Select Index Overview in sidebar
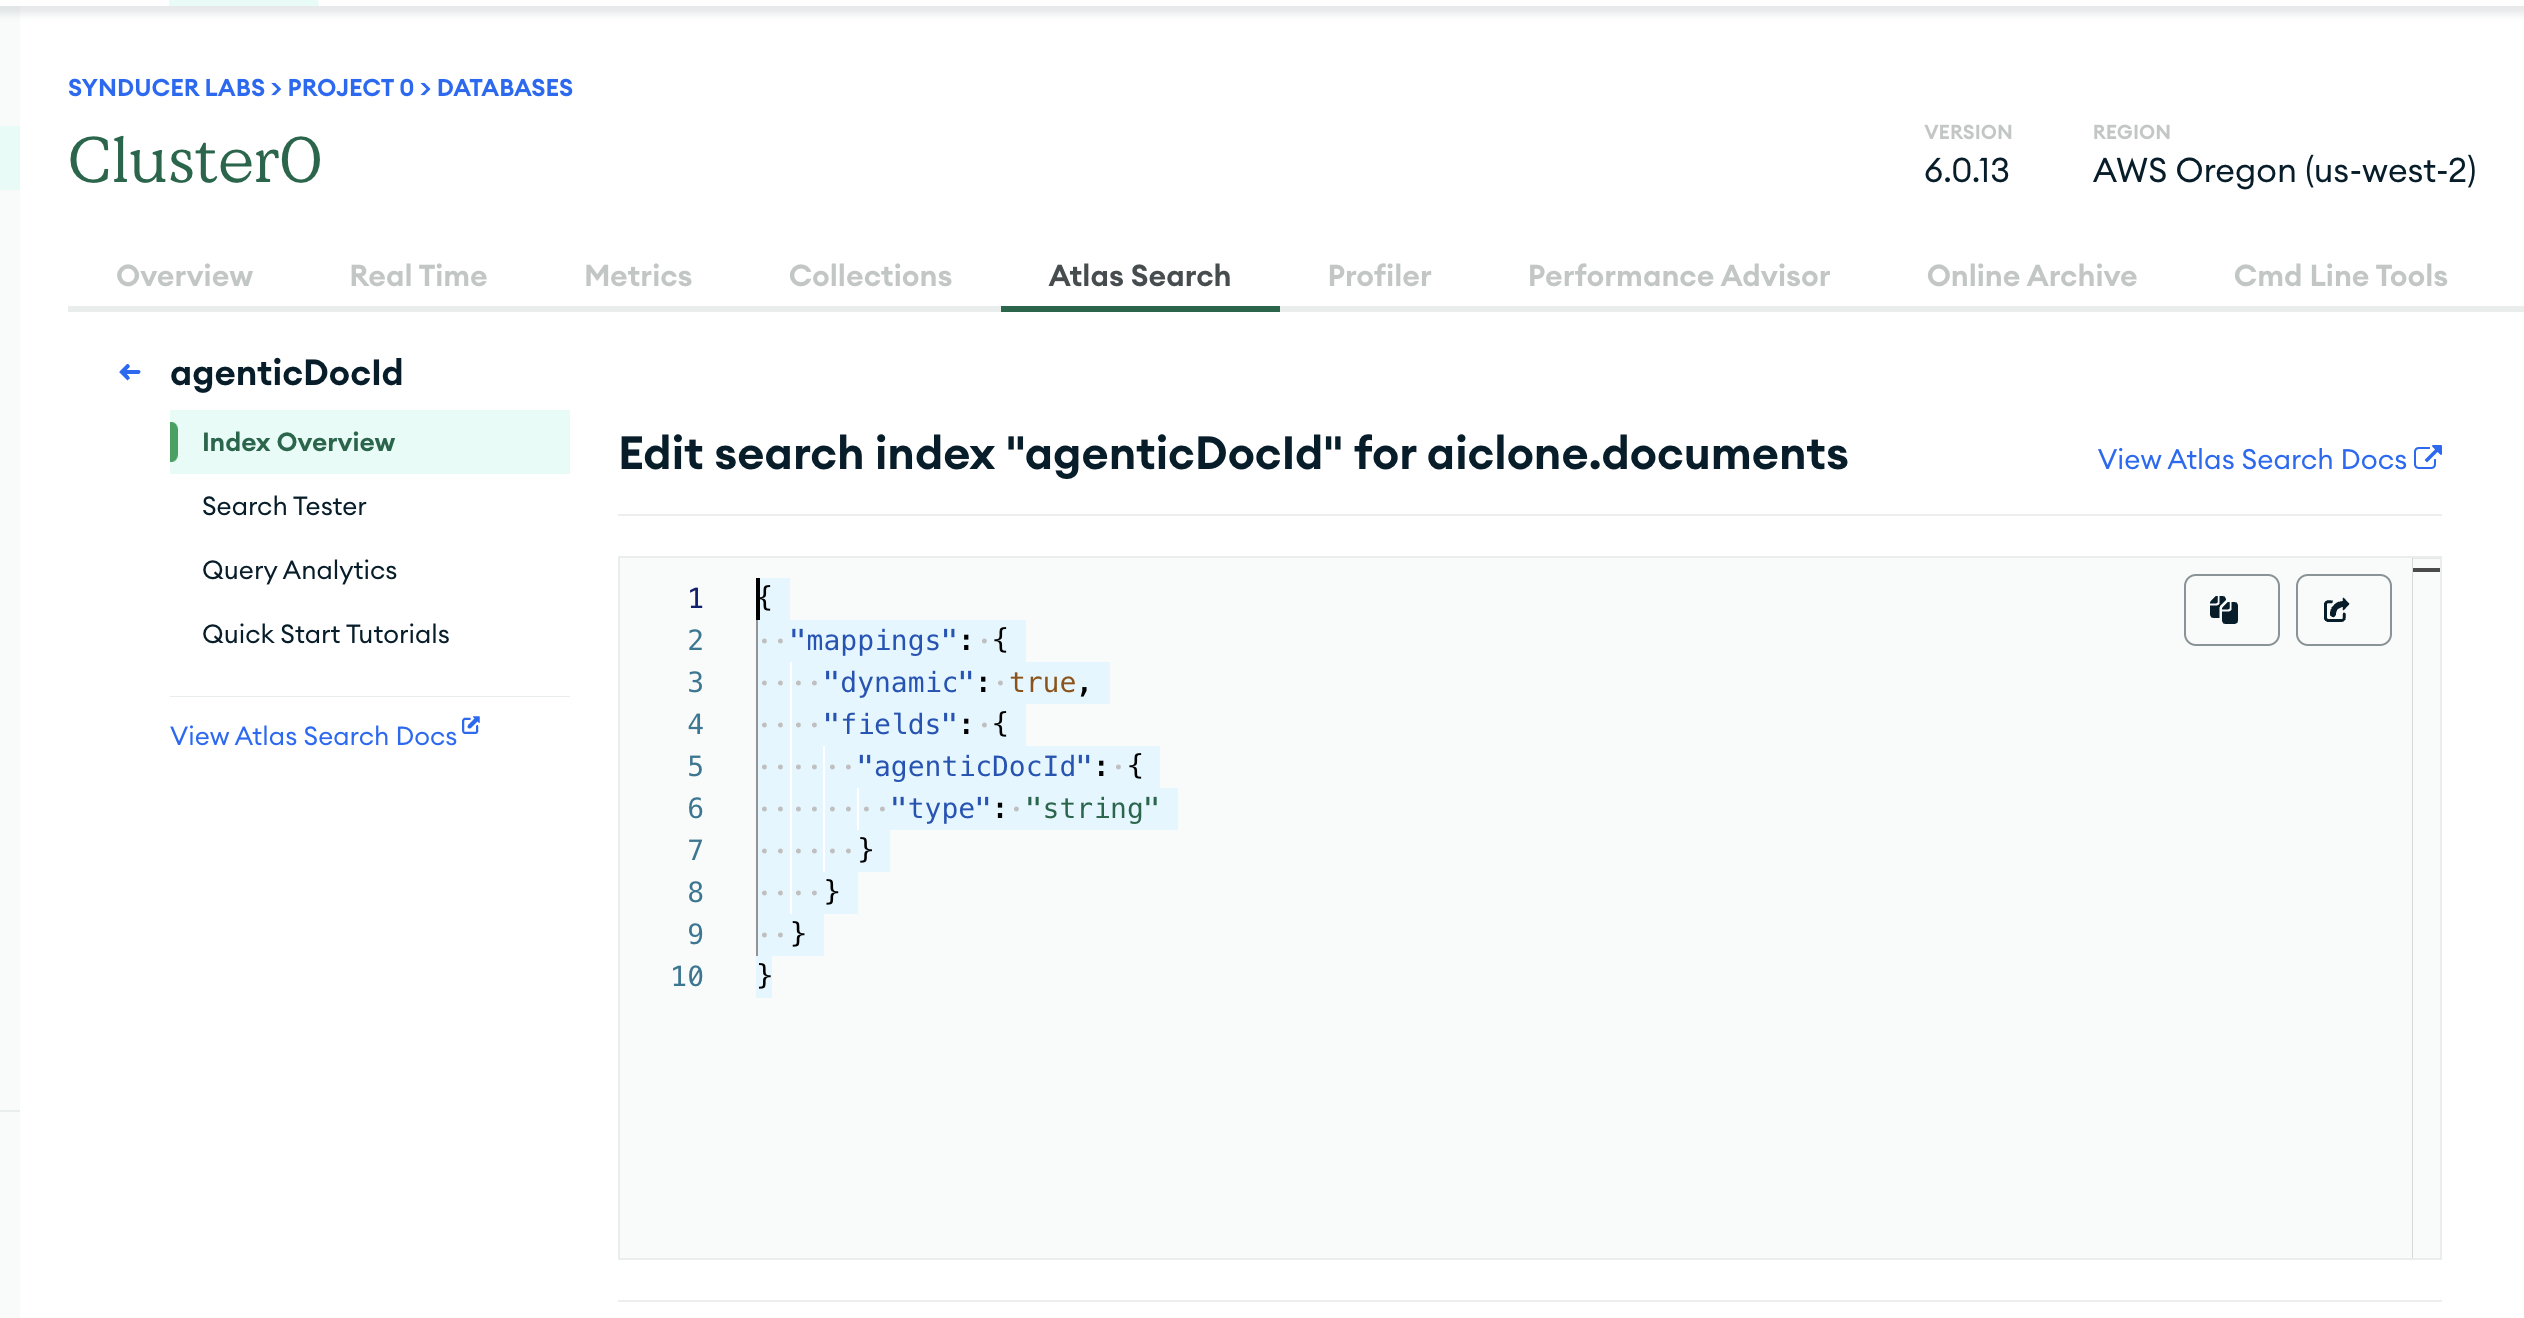The width and height of the screenshot is (2524, 1318). [x=298, y=442]
